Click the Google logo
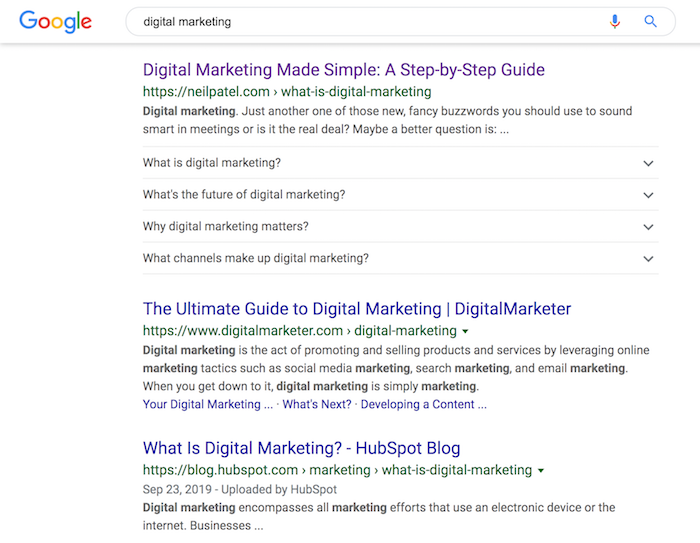700x543 pixels. click(55, 21)
